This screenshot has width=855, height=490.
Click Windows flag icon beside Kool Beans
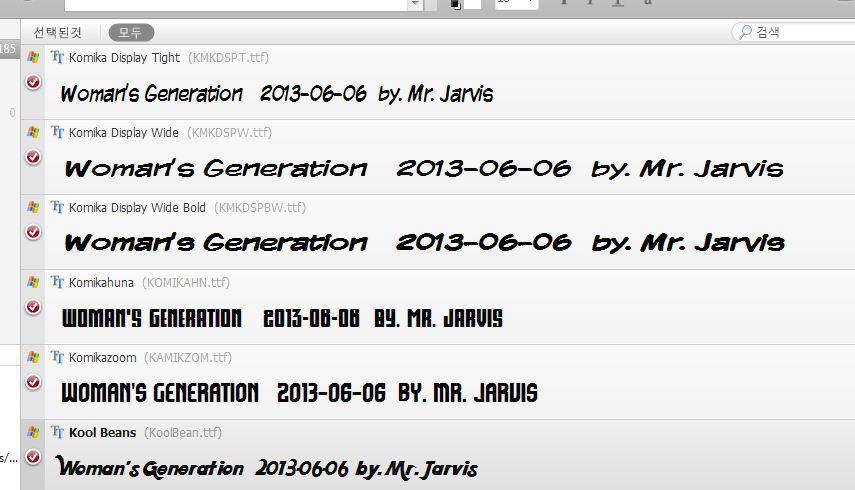tap(33, 432)
